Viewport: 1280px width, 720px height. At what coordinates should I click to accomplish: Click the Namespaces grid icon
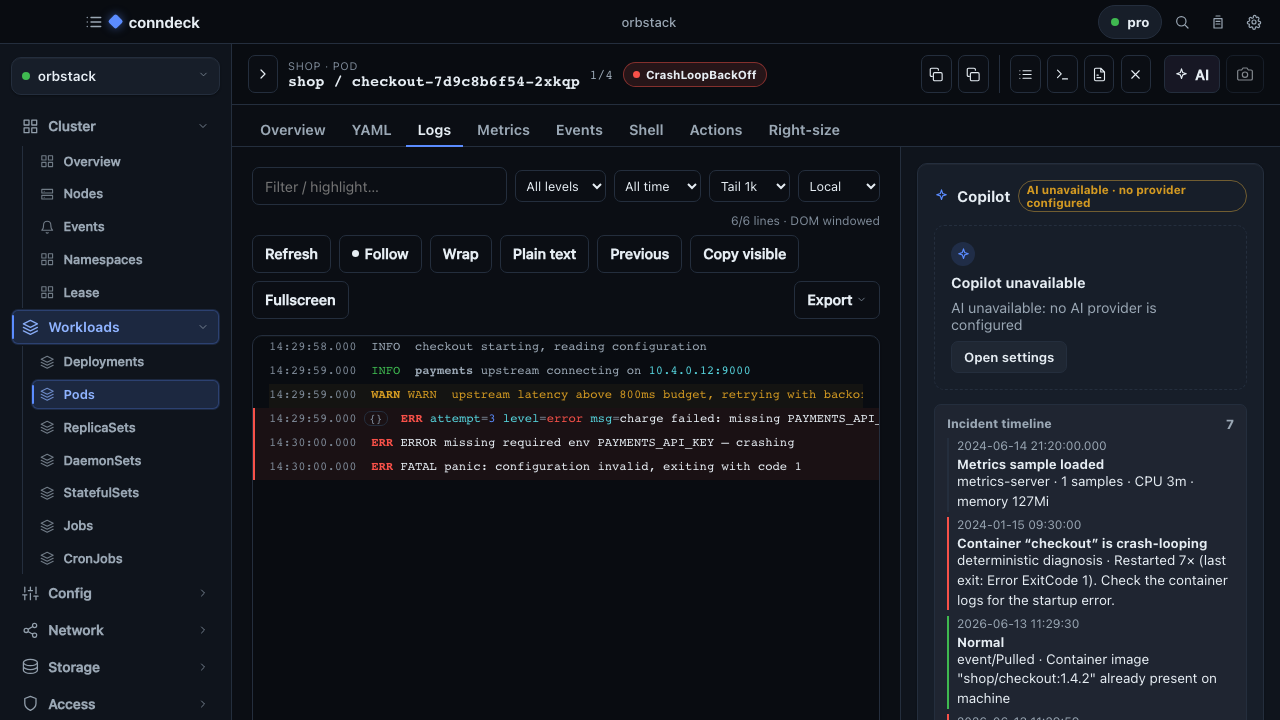tap(47, 260)
